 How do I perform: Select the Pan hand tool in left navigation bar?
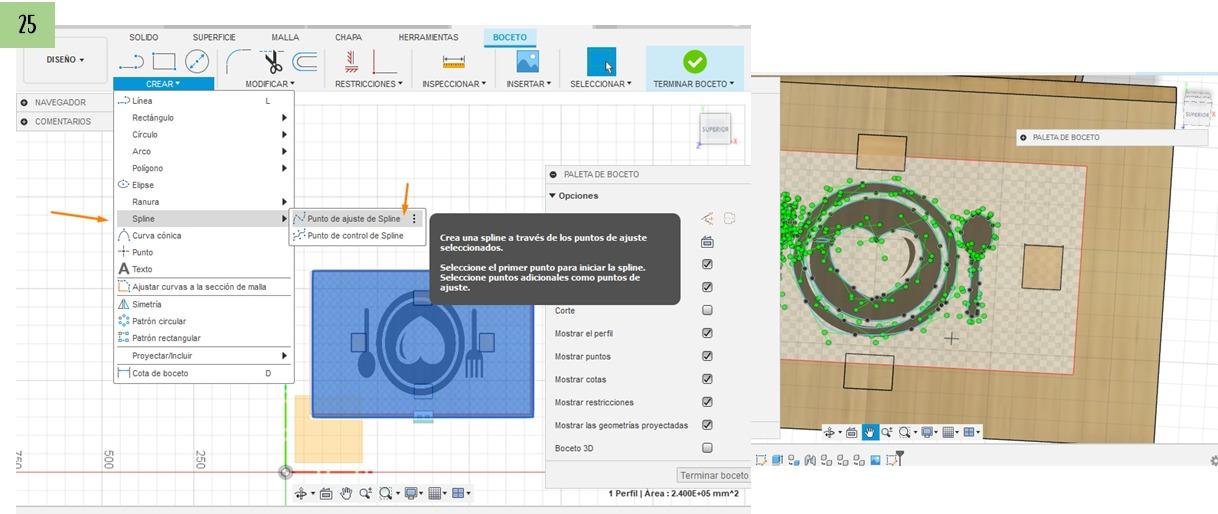[x=347, y=493]
